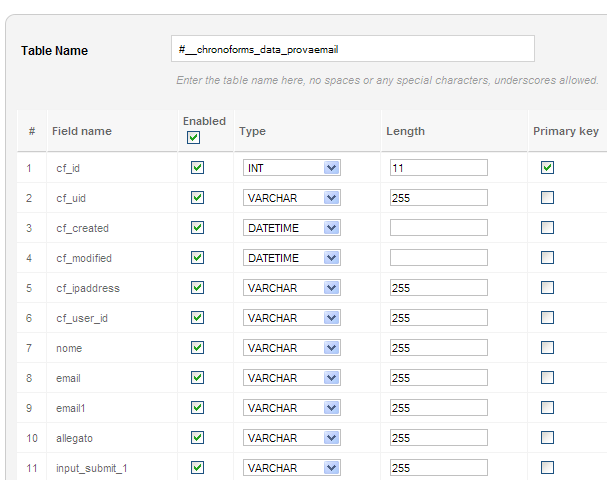607x480 pixels.
Task: Click the Length field for cf_ipaddress
Action: point(438,288)
